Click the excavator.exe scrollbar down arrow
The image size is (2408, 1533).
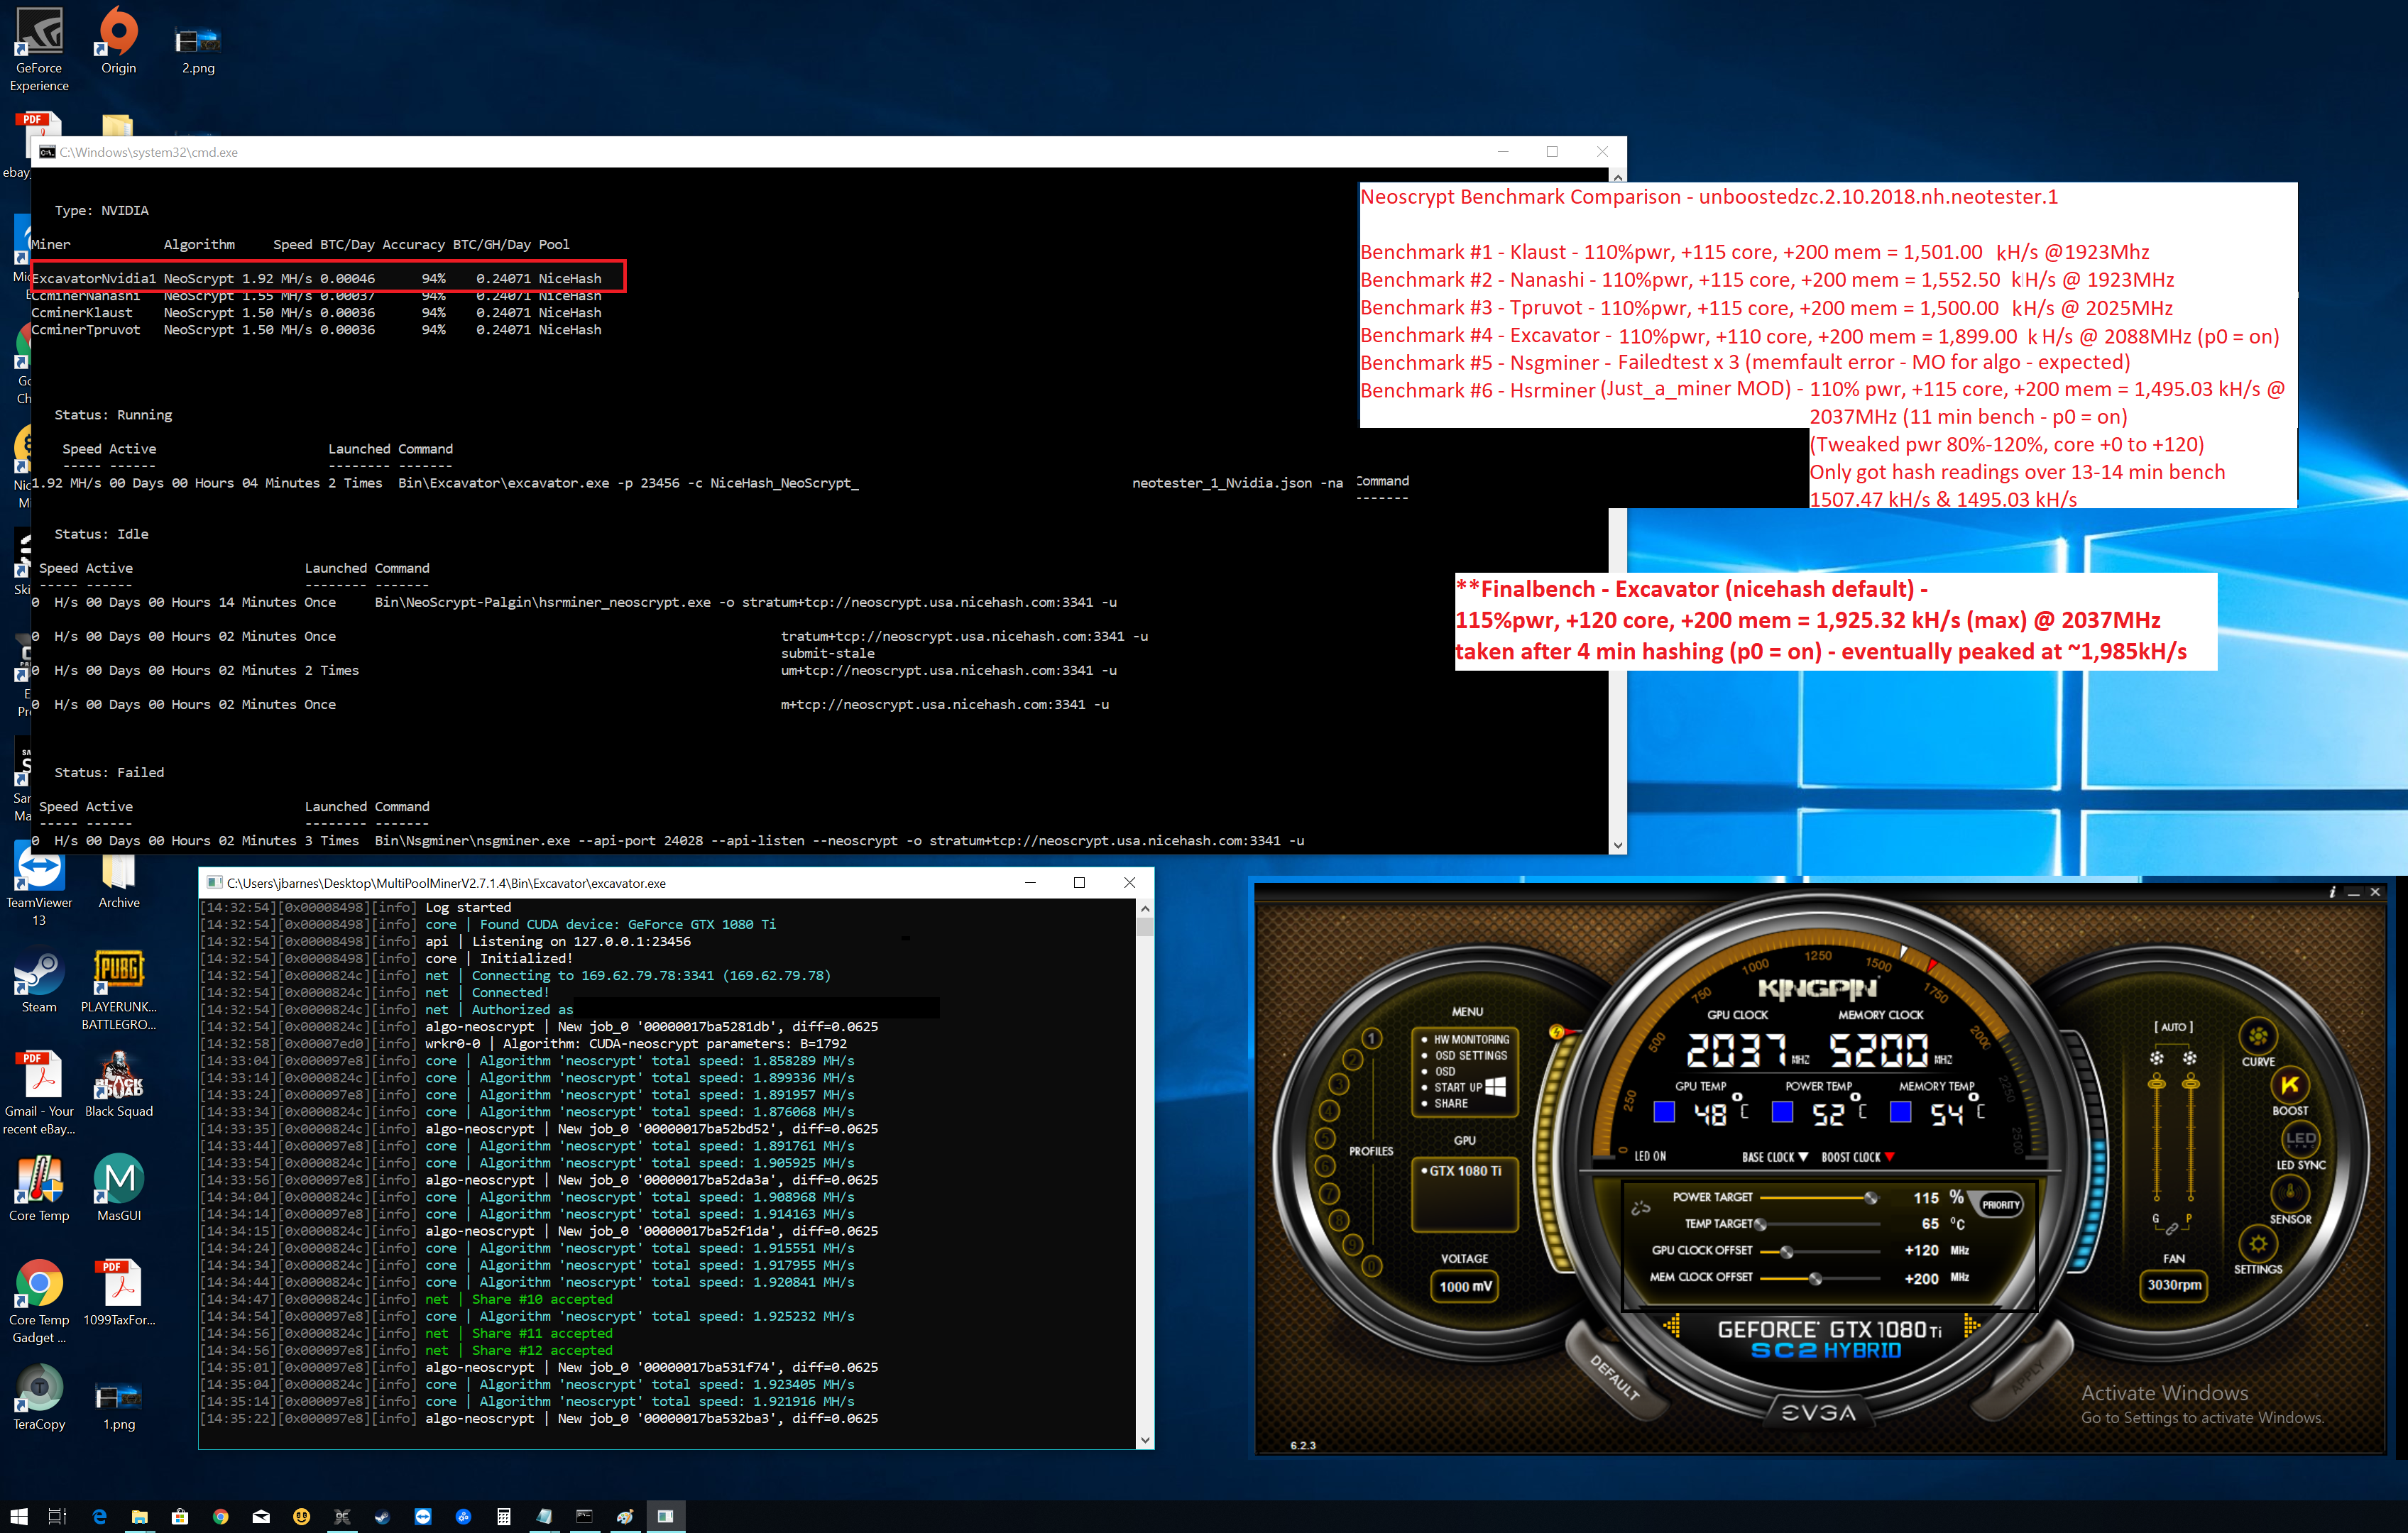pos(1145,1440)
